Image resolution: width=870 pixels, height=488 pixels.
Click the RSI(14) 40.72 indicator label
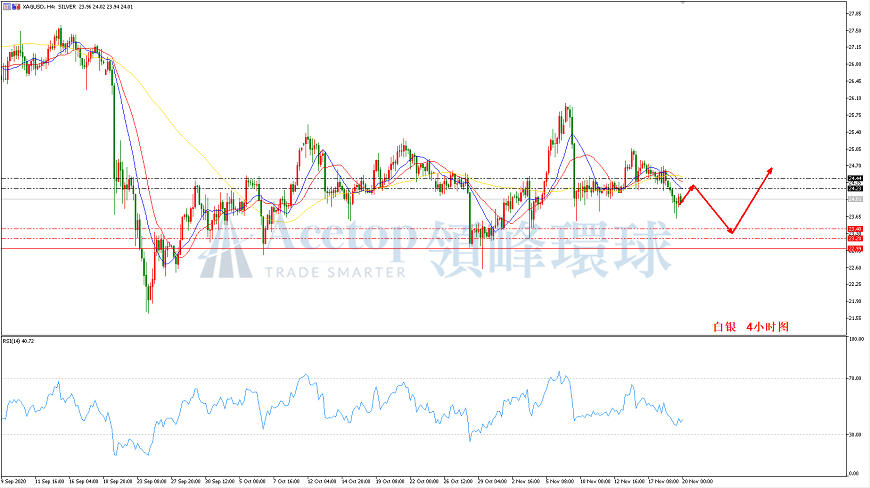pyautogui.click(x=18, y=341)
